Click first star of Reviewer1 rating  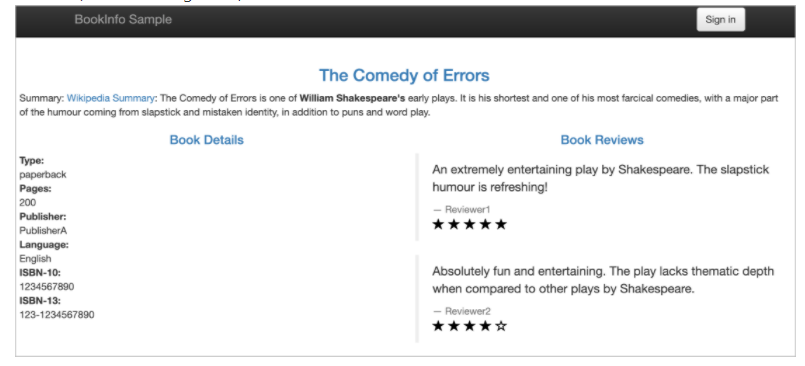pos(438,224)
